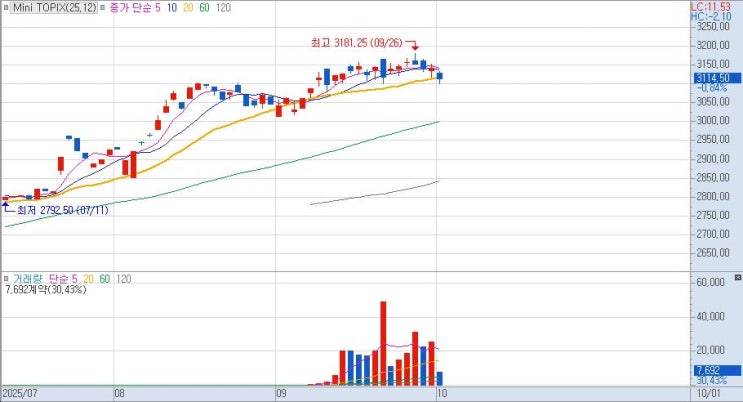Click the small square icon before Mini TOPIX label
This screenshot has width=743, height=402.
pos(6,8)
